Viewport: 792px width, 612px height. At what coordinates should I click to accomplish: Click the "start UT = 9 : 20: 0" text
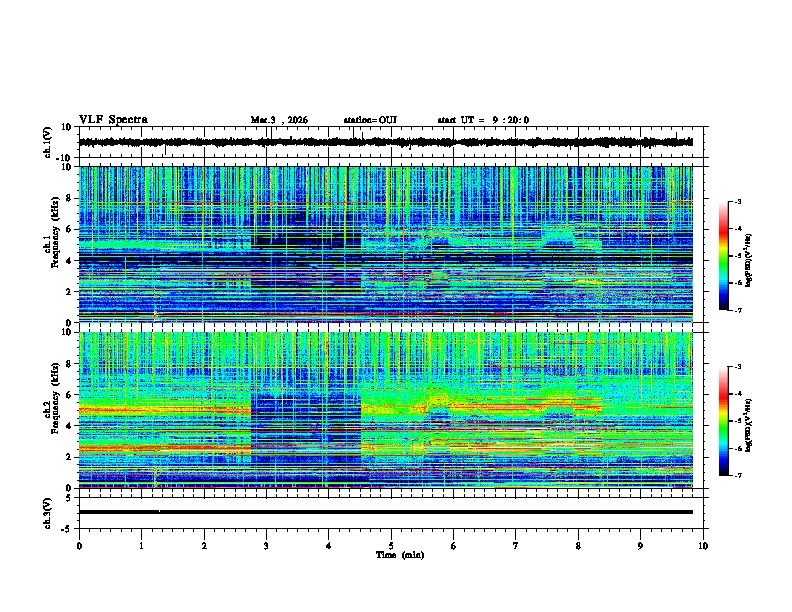[483, 120]
